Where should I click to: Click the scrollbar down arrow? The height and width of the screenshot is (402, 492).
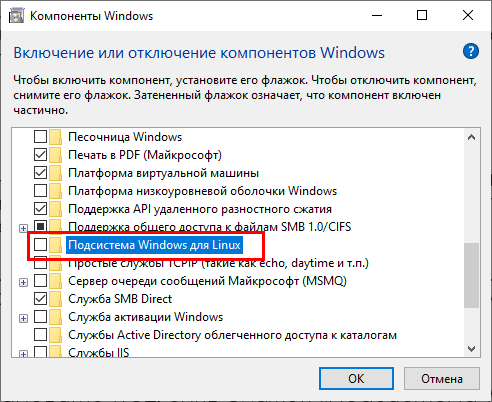471,349
